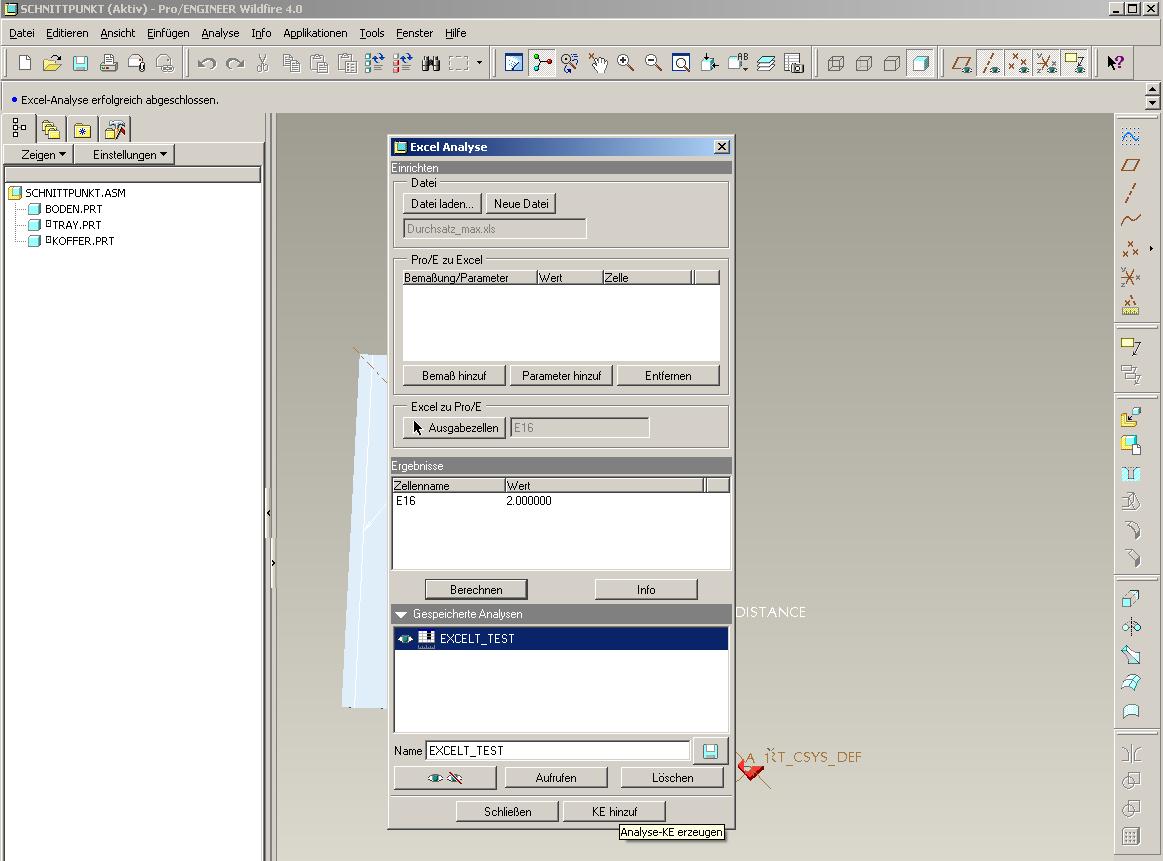Switch to the folder browser navigator tab
This screenshot has width=1163, height=861.
coord(50,130)
